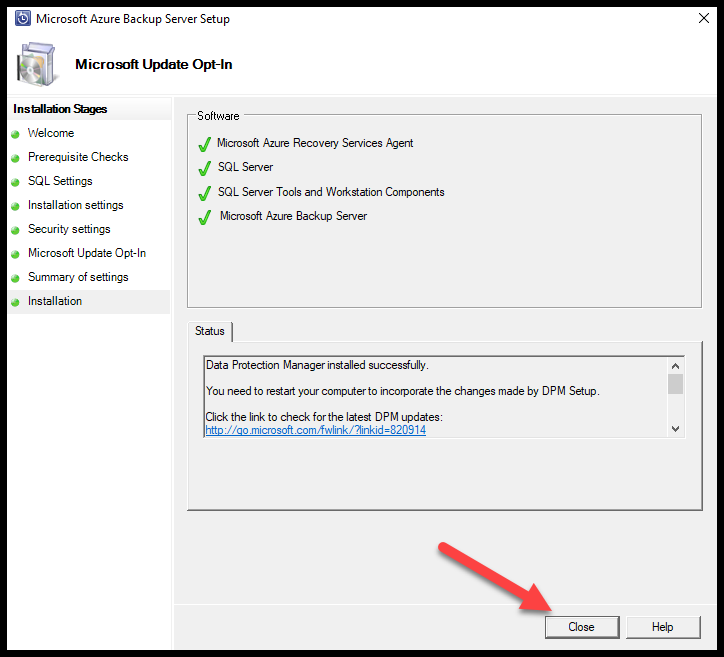Click the checkmark next to Recovery Services Agent

click(x=205, y=144)
